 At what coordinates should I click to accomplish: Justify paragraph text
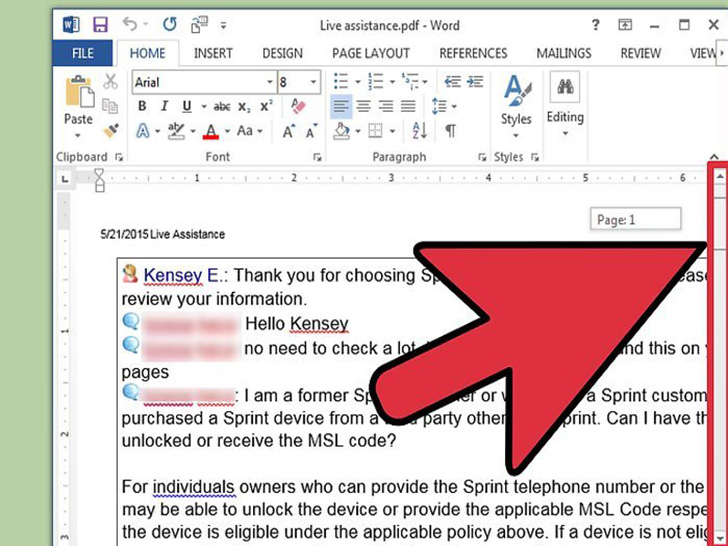(x=408, y=107)
